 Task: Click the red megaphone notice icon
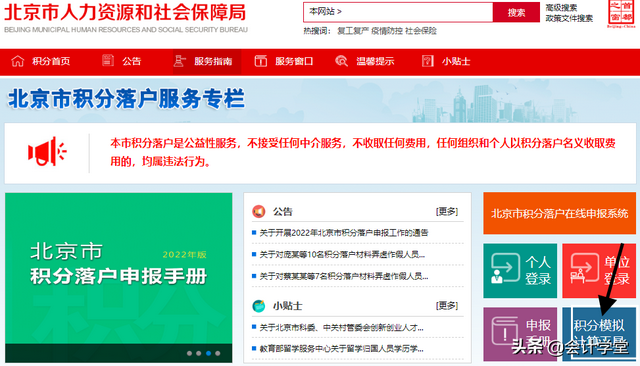47,152
